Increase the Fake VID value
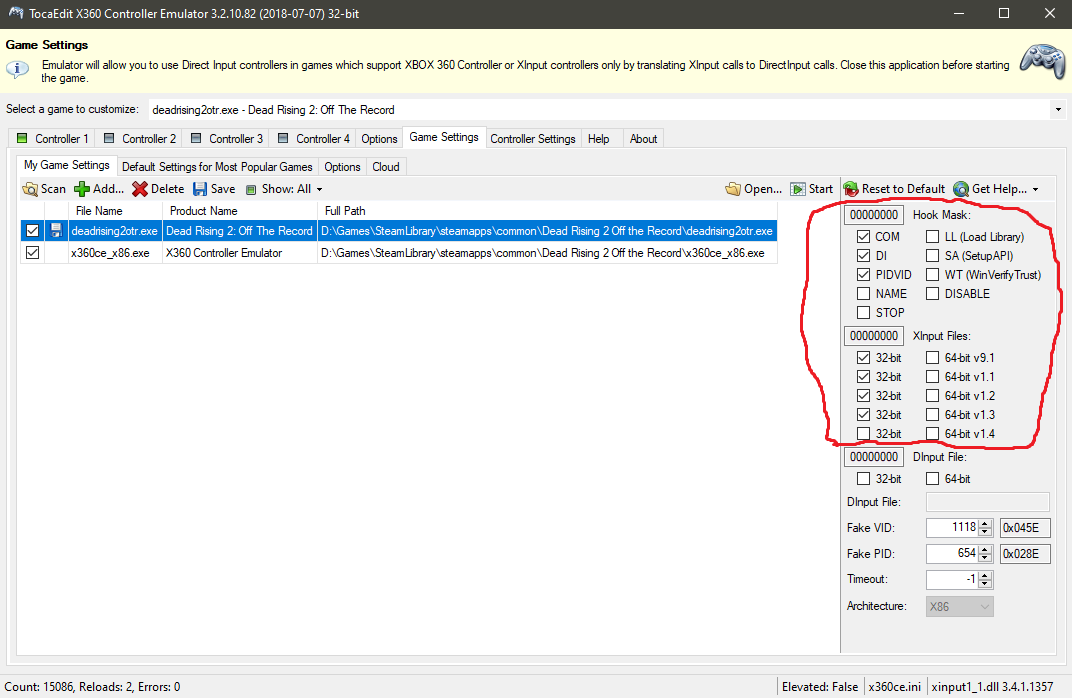The width and height of the screenshot is (1072, 698). 985,524
